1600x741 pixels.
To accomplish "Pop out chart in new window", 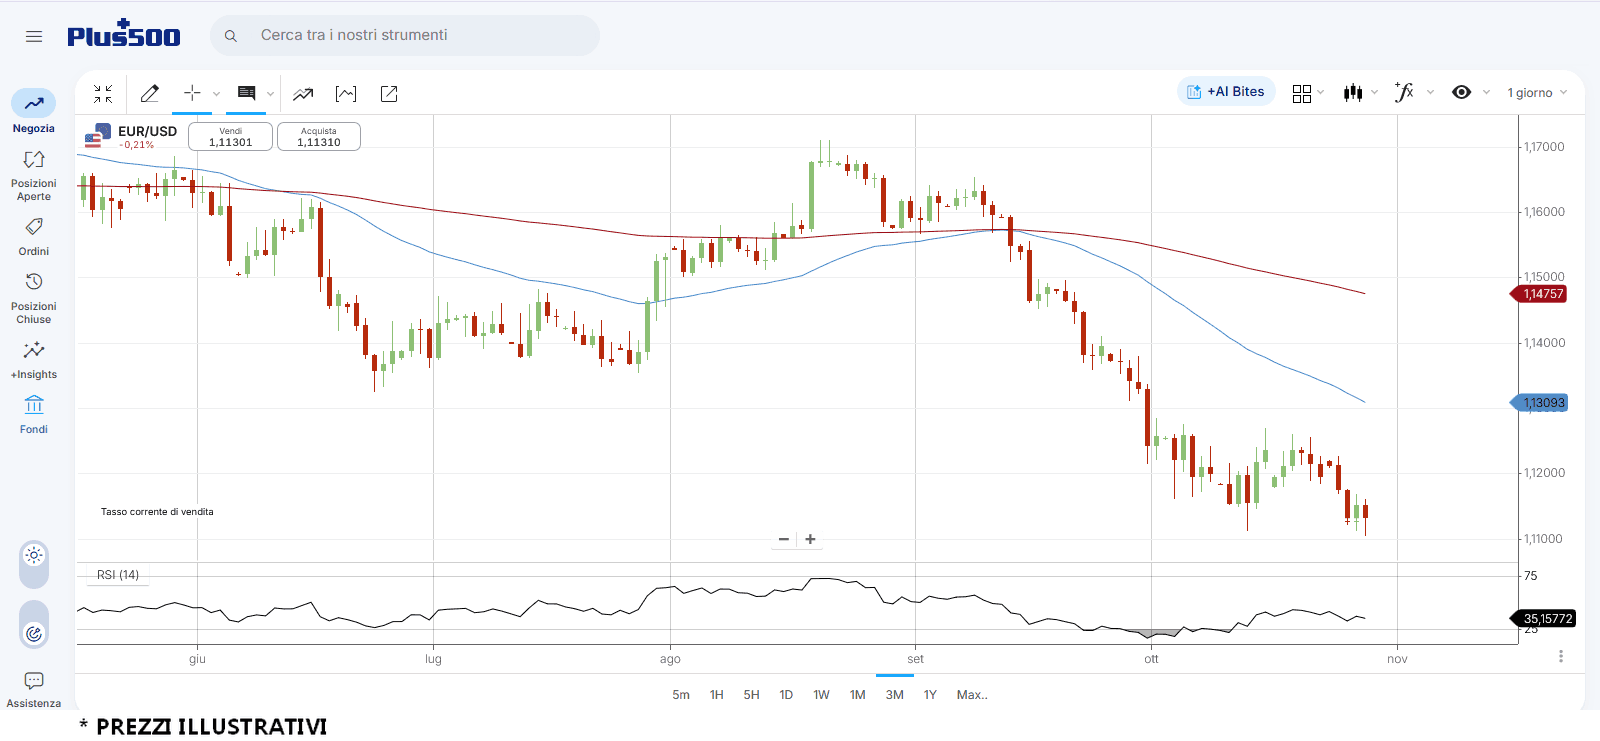I will 389,94.
